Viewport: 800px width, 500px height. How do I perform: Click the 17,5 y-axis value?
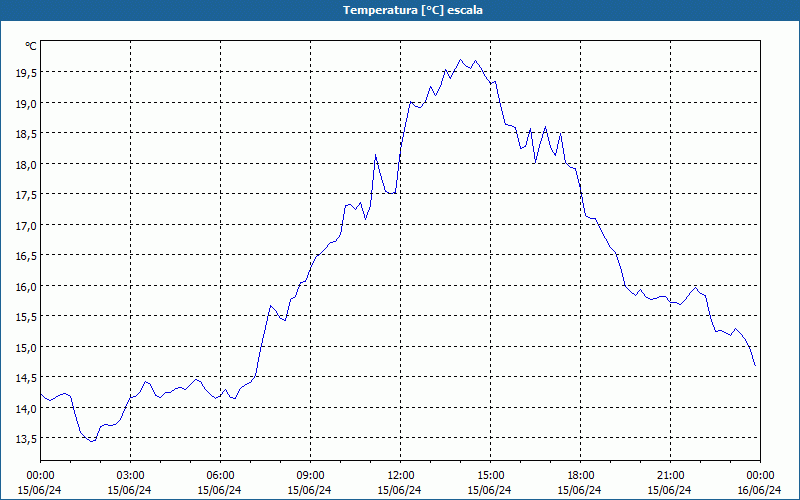[x=27, y=195]
